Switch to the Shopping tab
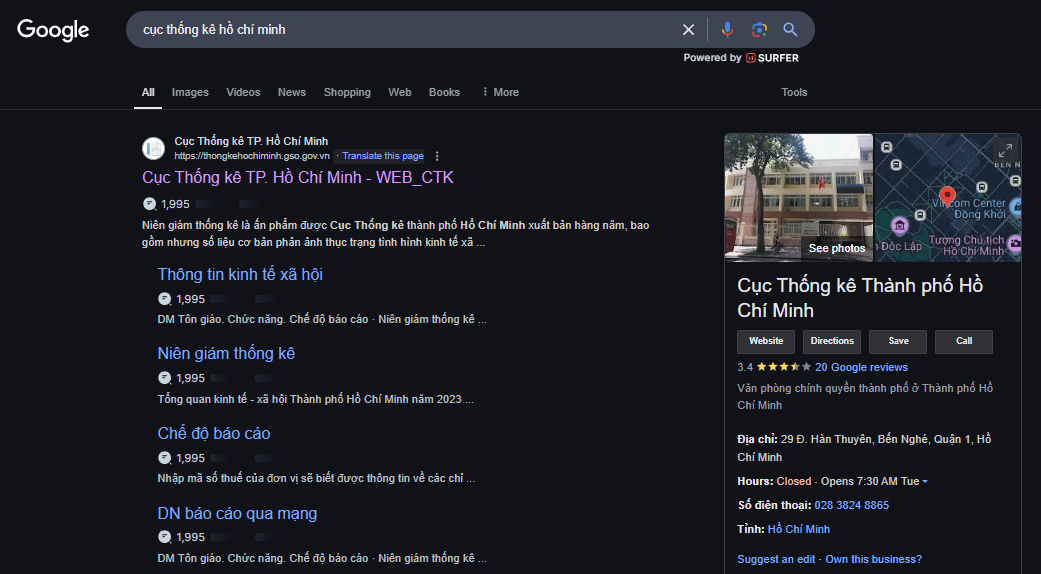Image resolution: width=1041 pixels, height=574 pixels. 347,92
